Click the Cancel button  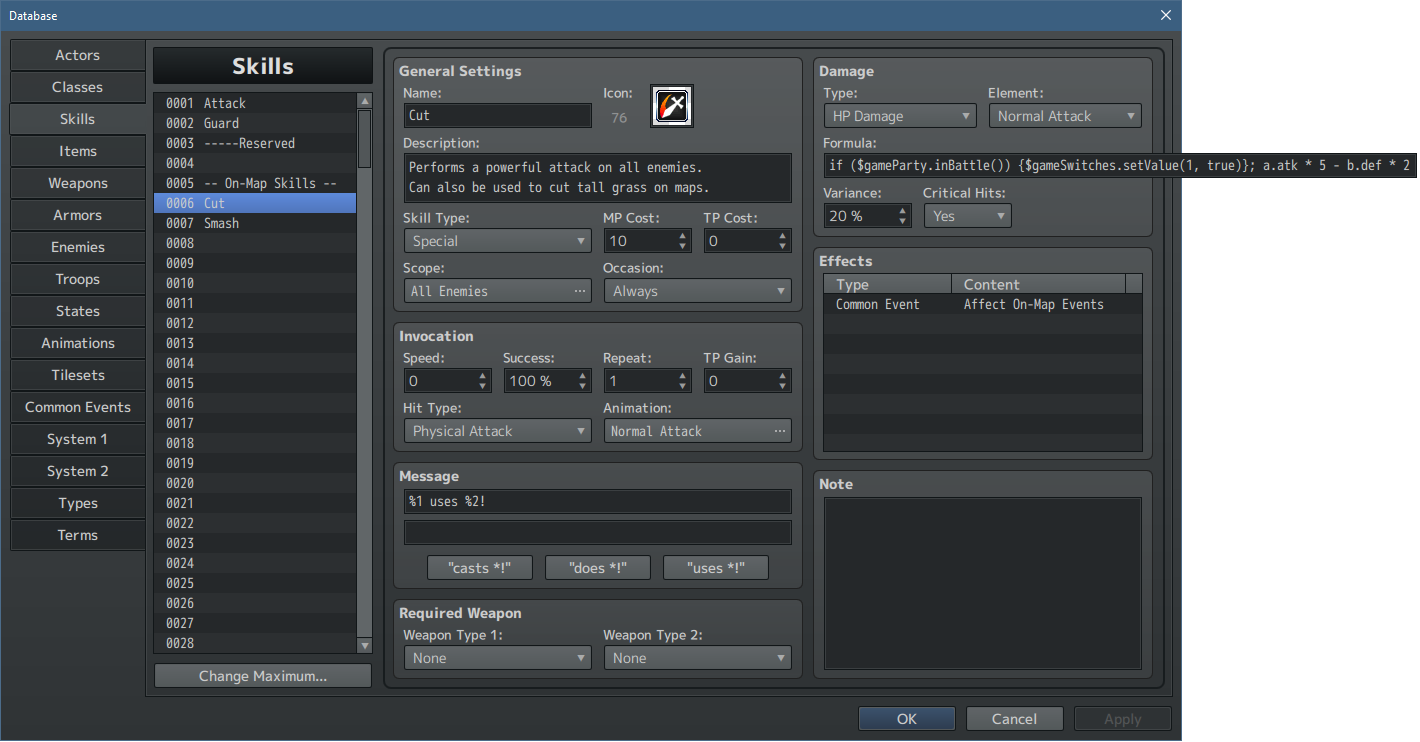pyautogui.click(x=1014, y=719)
